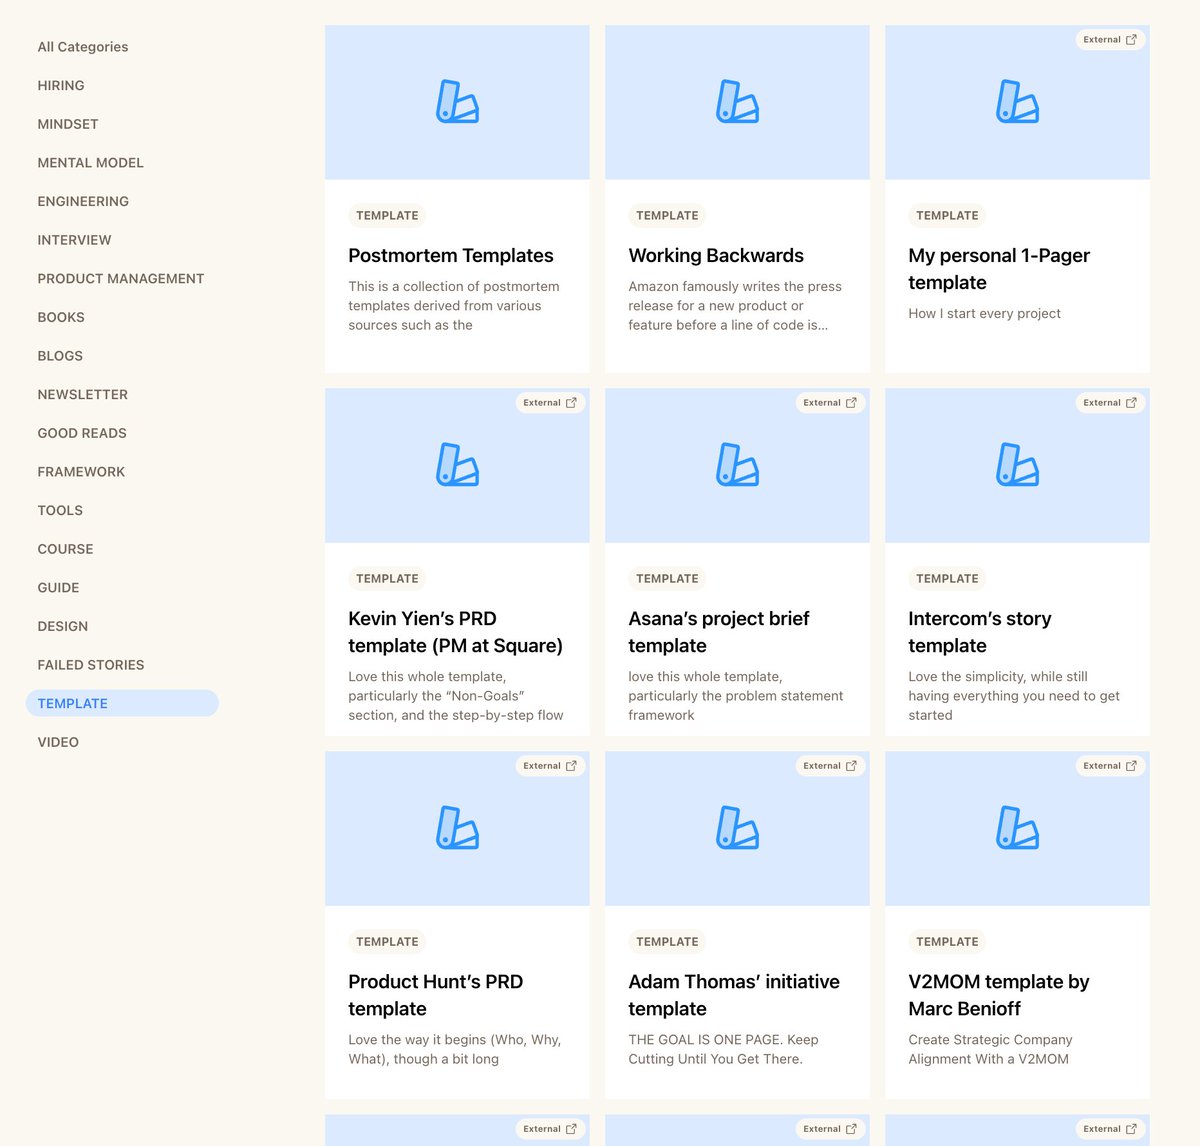
Task: Select the INTERVIEW category
Action: click(x=74, y=240)
